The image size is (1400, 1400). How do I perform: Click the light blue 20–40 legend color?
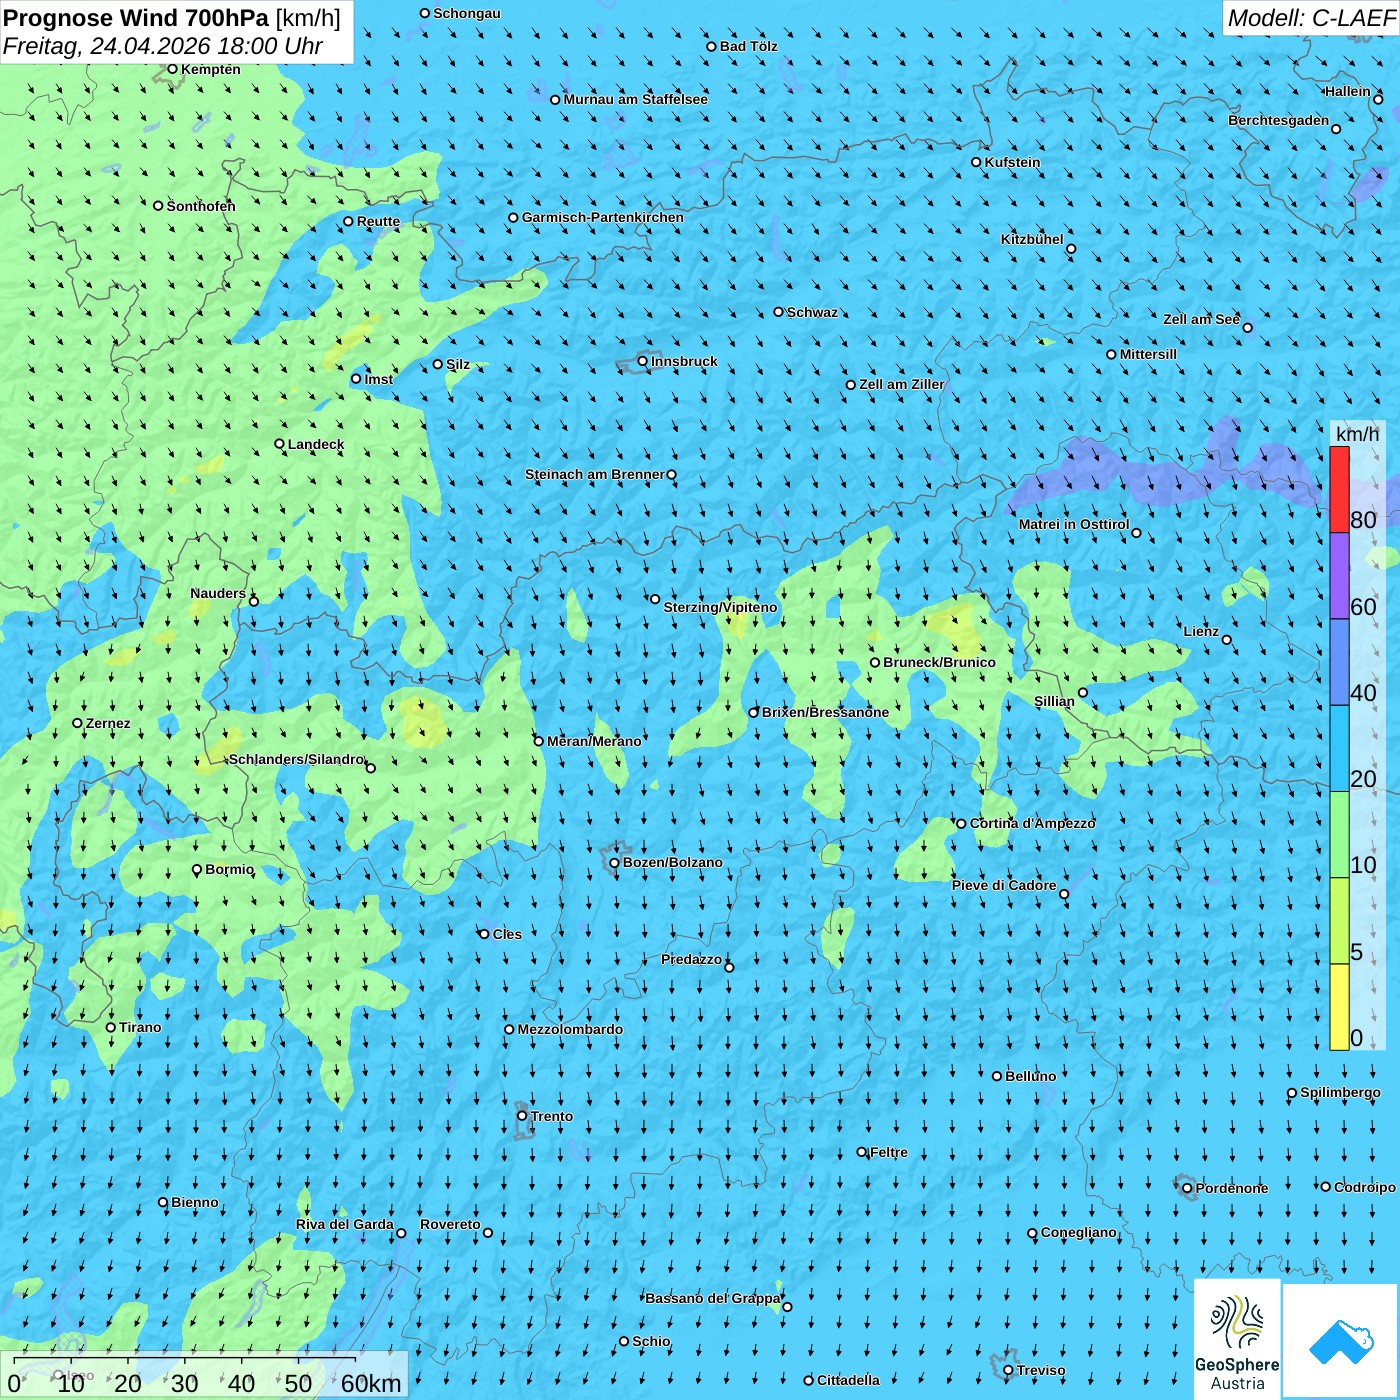(1339, 749)
